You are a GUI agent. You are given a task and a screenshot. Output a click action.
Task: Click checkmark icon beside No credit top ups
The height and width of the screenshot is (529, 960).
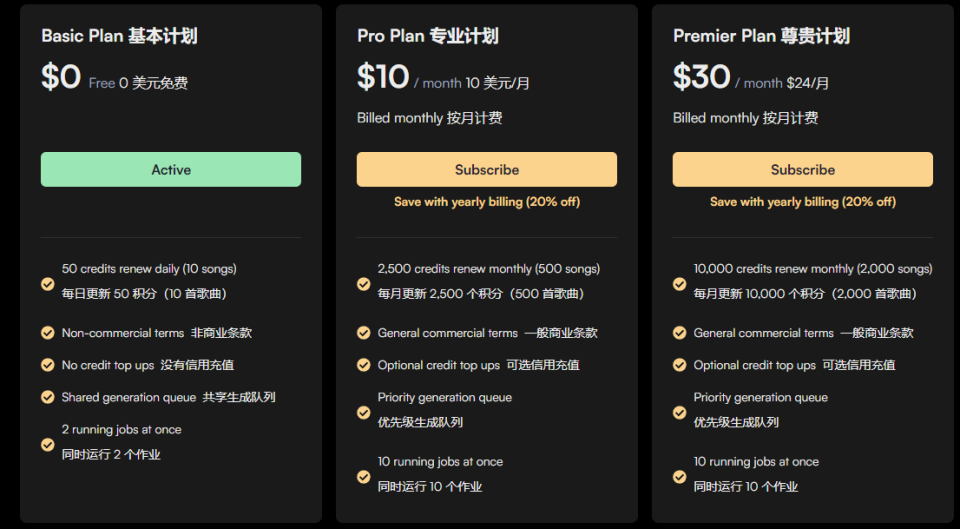point(48,365)
